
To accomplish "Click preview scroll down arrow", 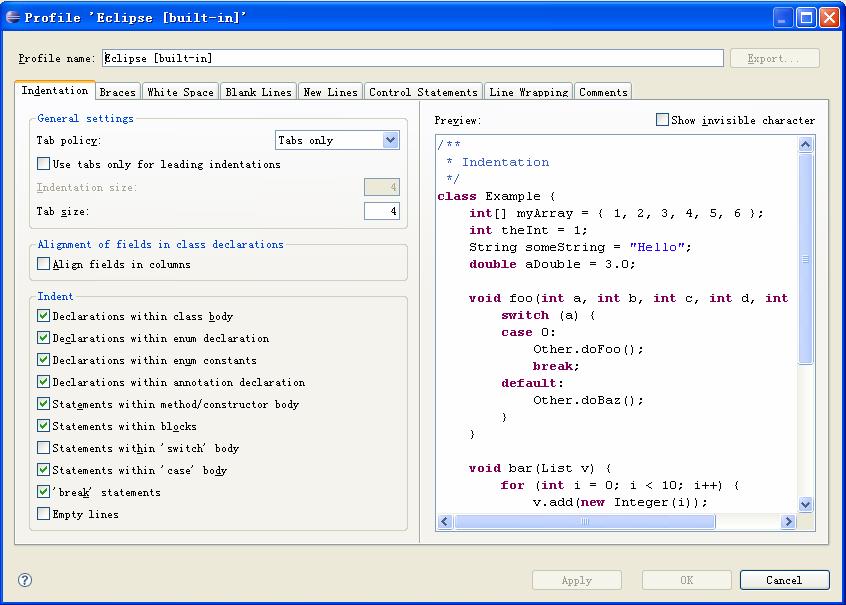I will (x=806, y=504).
